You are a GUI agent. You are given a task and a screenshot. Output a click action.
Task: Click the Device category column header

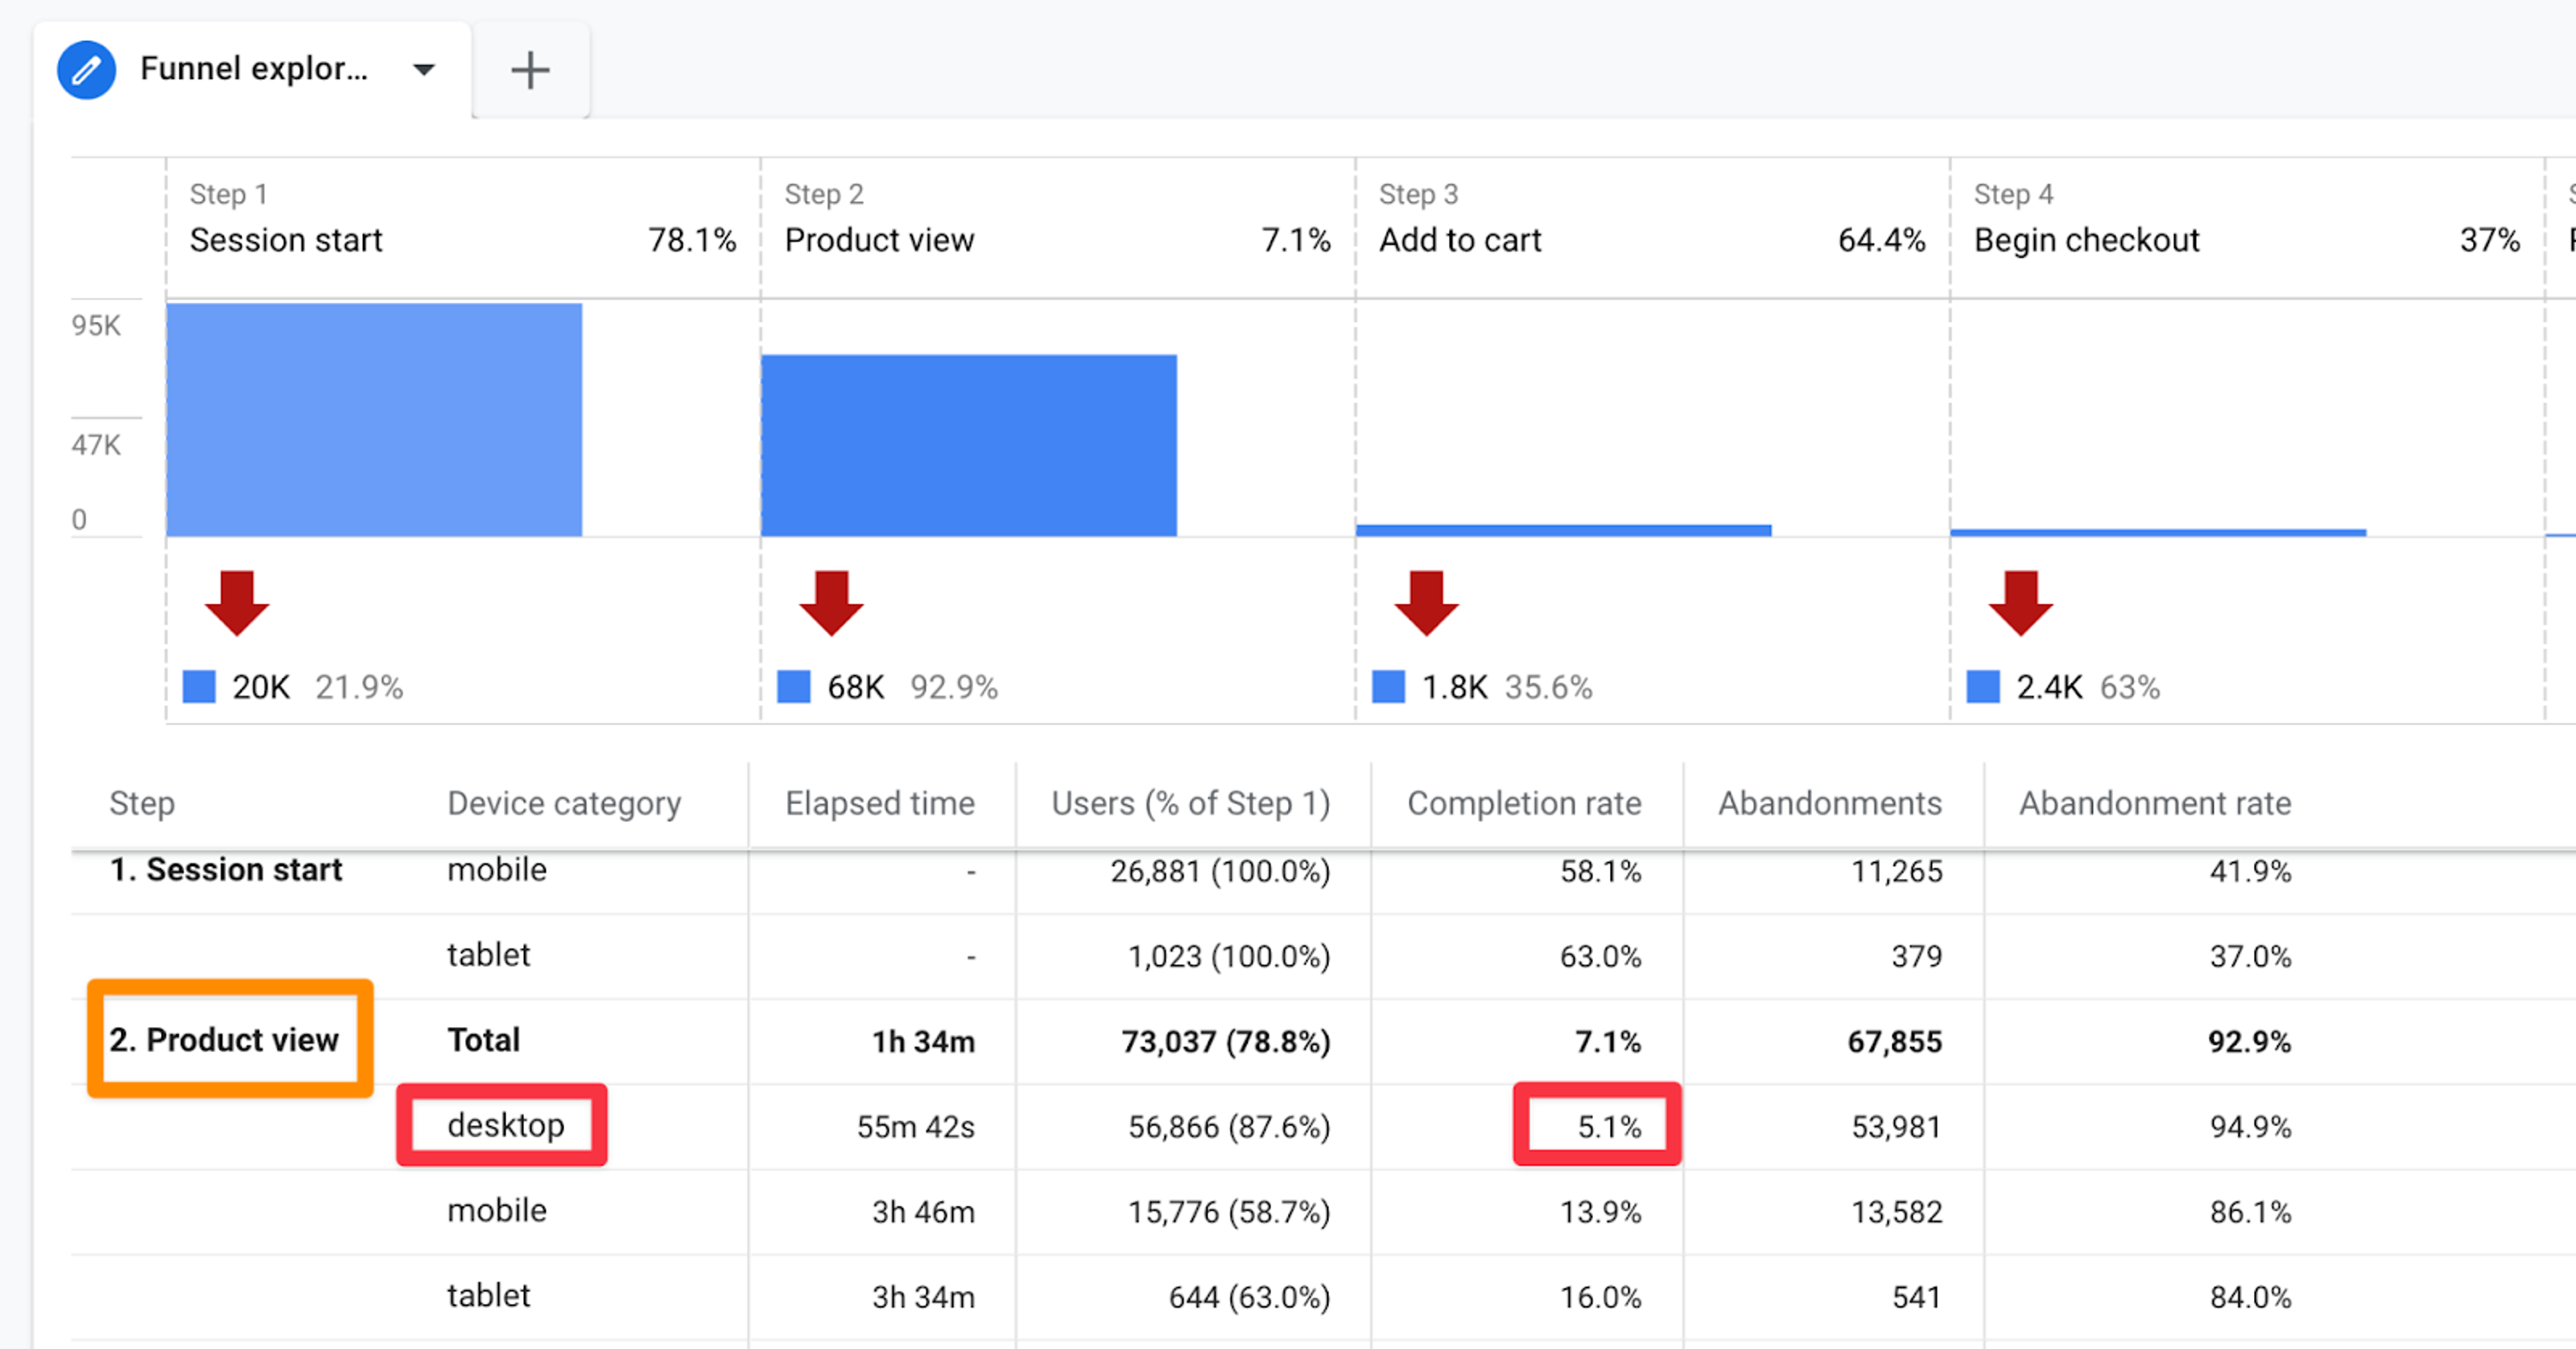pos(564,803)
